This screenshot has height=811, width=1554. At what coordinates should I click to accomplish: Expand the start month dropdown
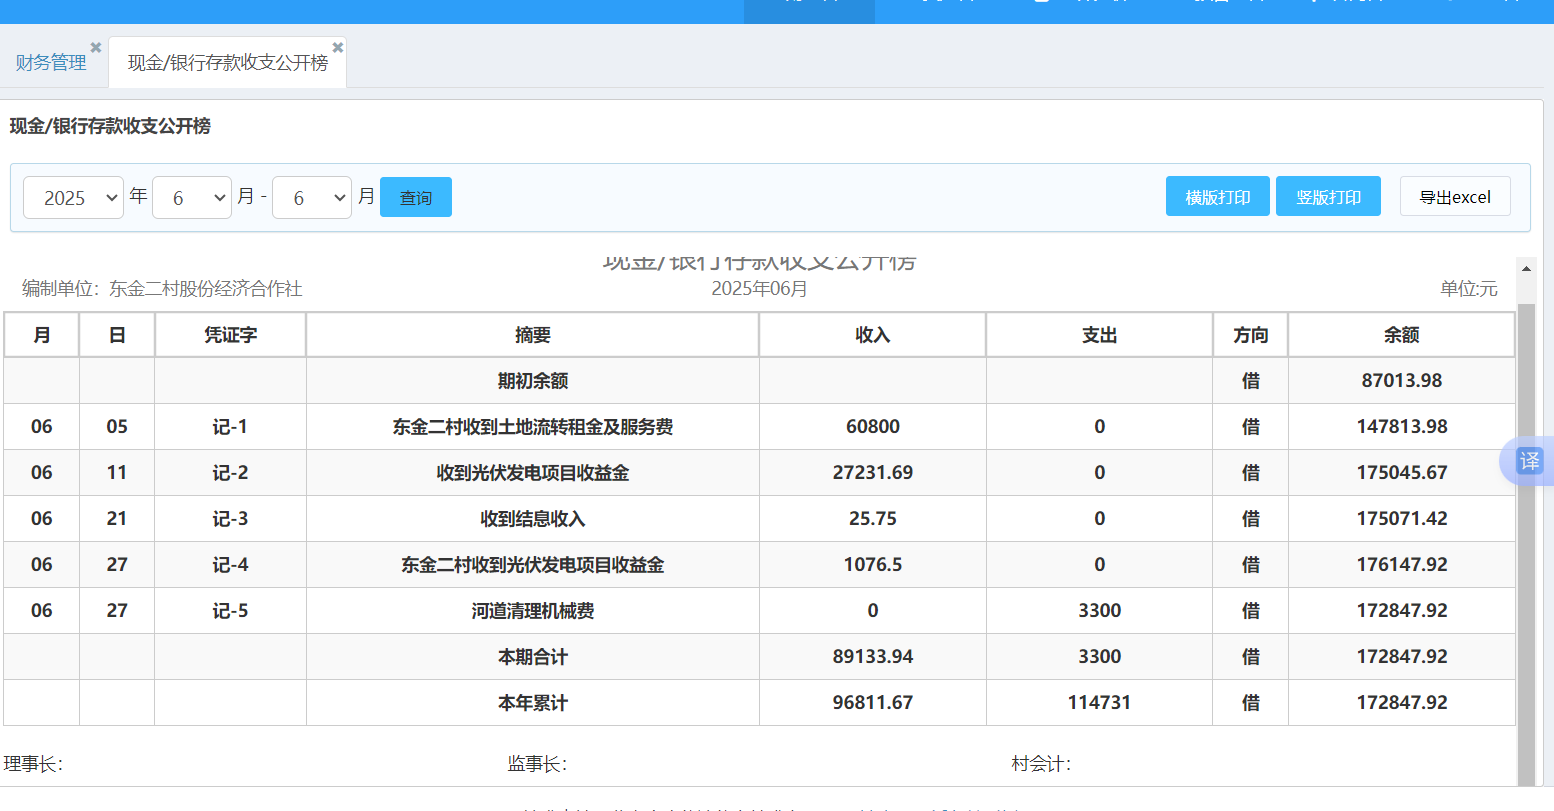pyautogui.click(x=192, y=198)
